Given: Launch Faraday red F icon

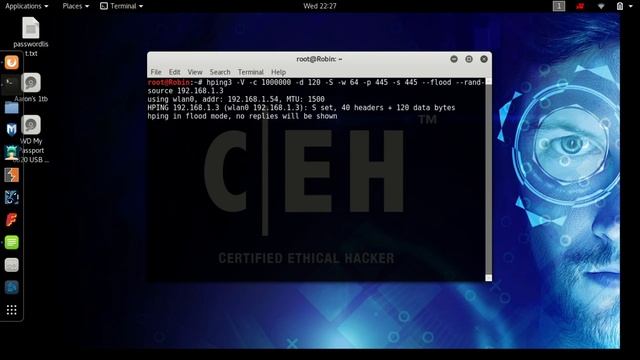Looking at the screenshot, I should pyautogui.click(x=11, y=220).
